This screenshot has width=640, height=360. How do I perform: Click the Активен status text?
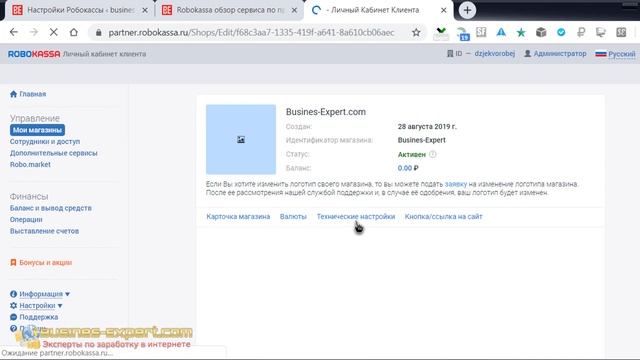point(412,154)
